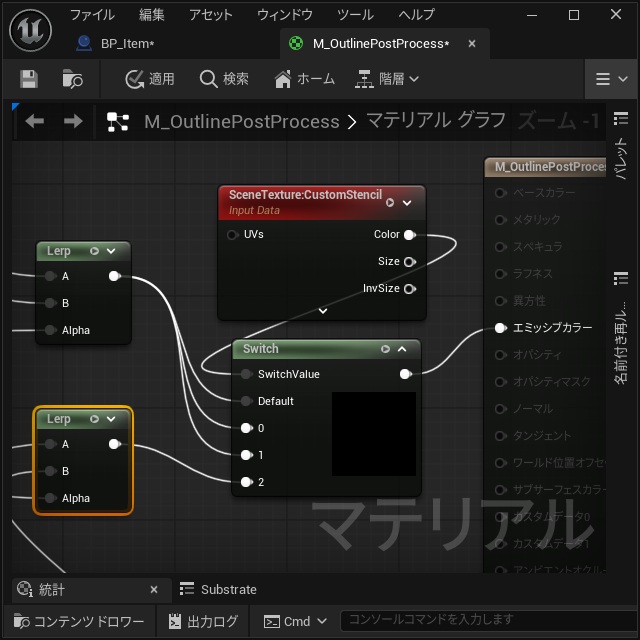
Task: Click the ノーマル material pin
Action: coord(500,409)
